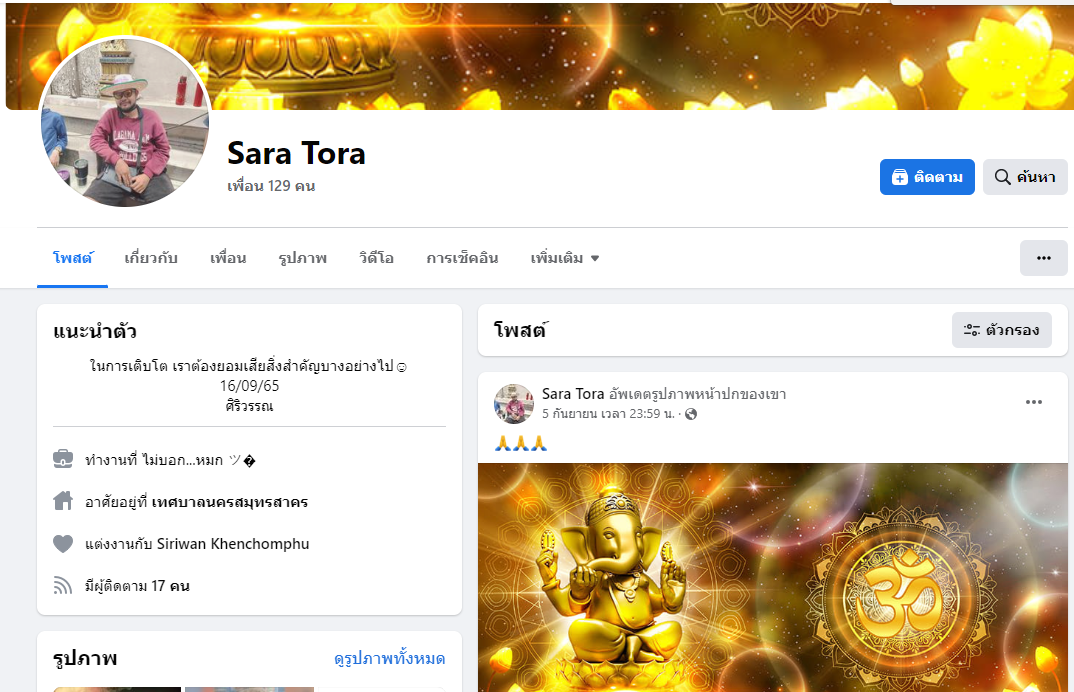
Task: Click the มีผู้ติดตาม 17 คน followers text
Action: point(137,586)
